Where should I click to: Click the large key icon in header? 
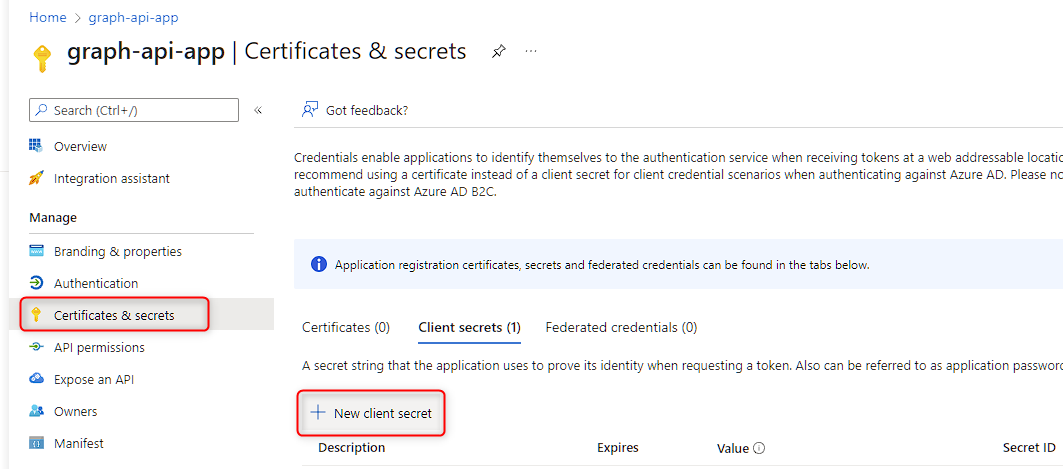pos(42,58)
